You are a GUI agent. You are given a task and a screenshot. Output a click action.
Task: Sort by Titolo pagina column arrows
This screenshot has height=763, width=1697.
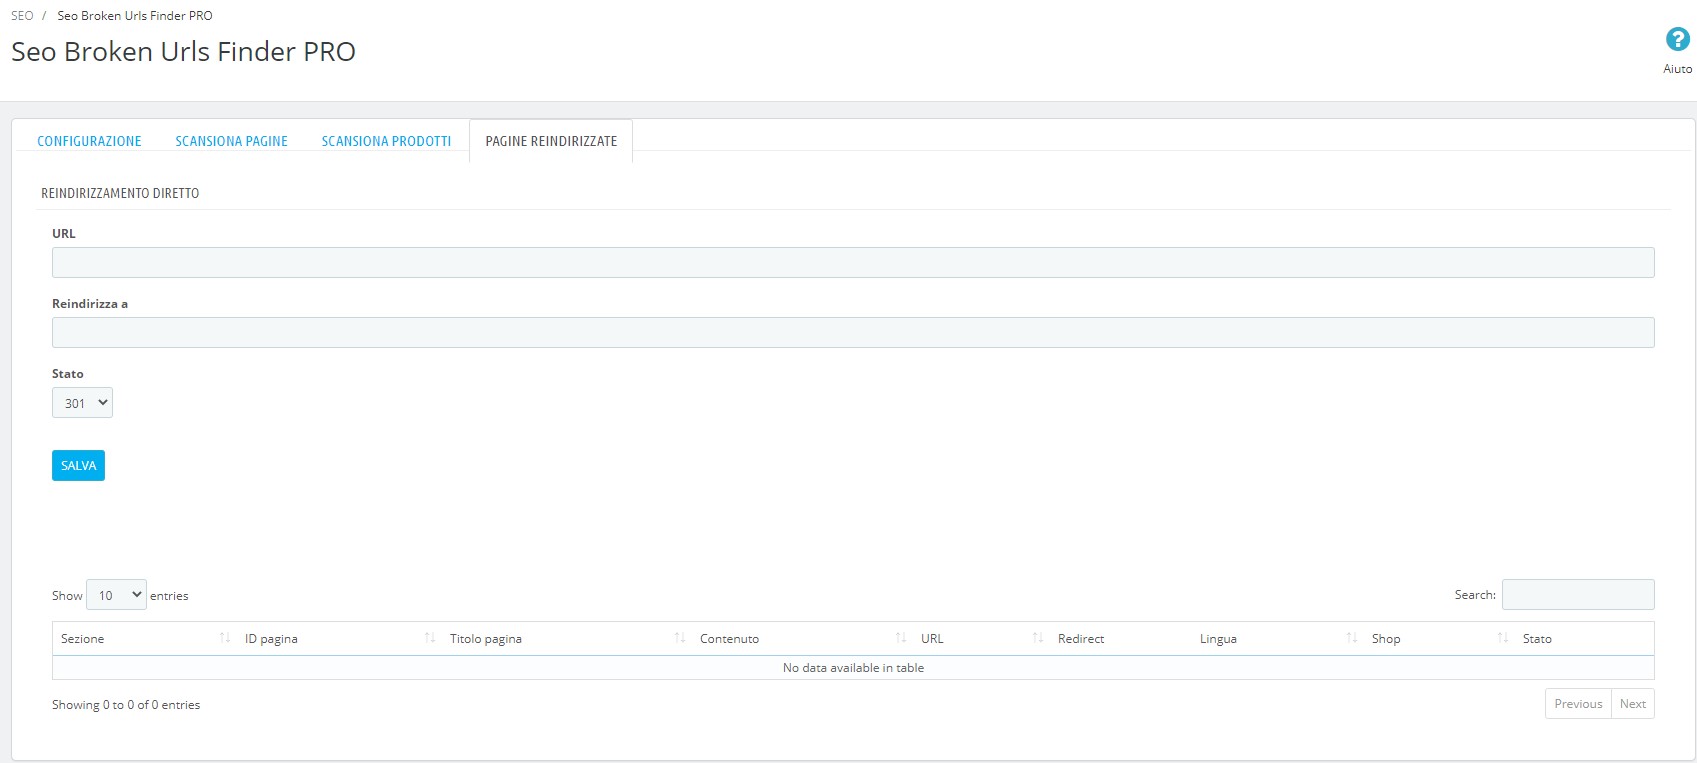(680, 638)
